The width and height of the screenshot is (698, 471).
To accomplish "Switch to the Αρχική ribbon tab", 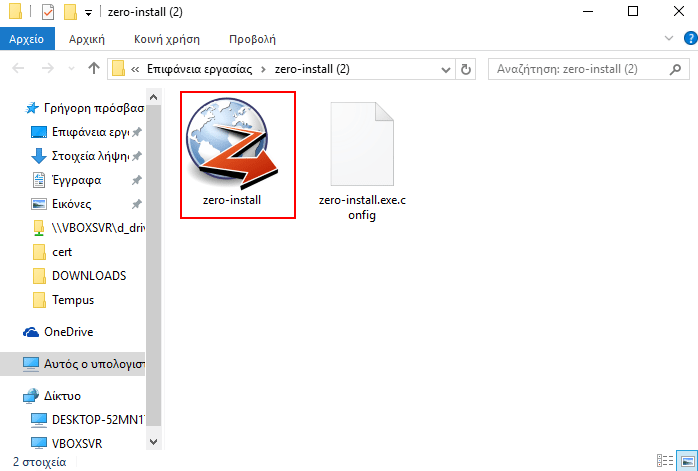I will (x=87, y=39).
